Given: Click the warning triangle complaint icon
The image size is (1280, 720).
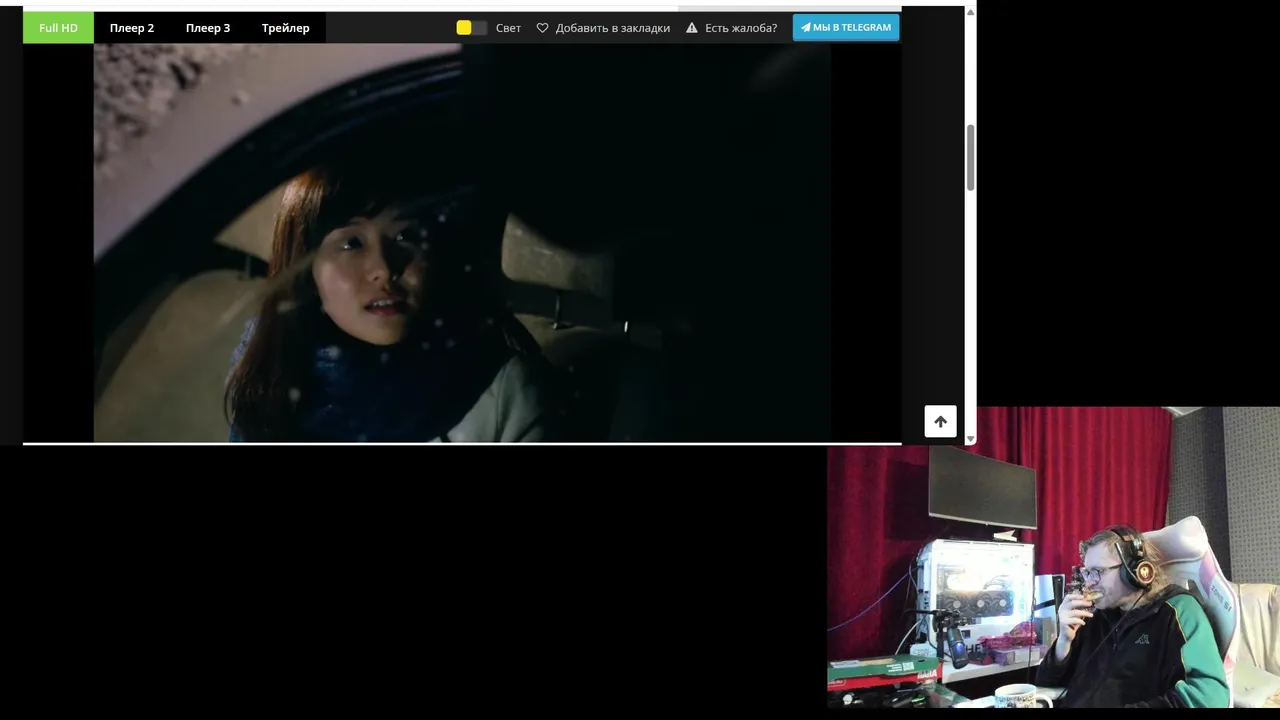Looking at the screenshot, I should (691, 28).
